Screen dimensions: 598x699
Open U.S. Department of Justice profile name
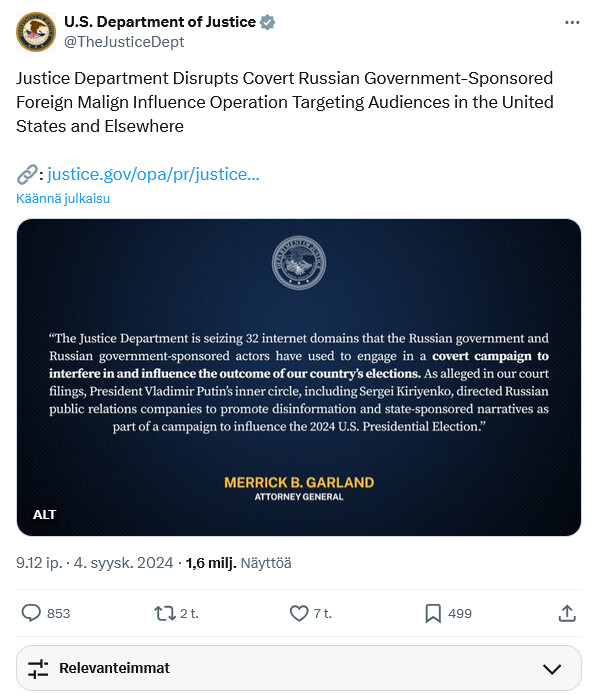(x=160, y=22)
